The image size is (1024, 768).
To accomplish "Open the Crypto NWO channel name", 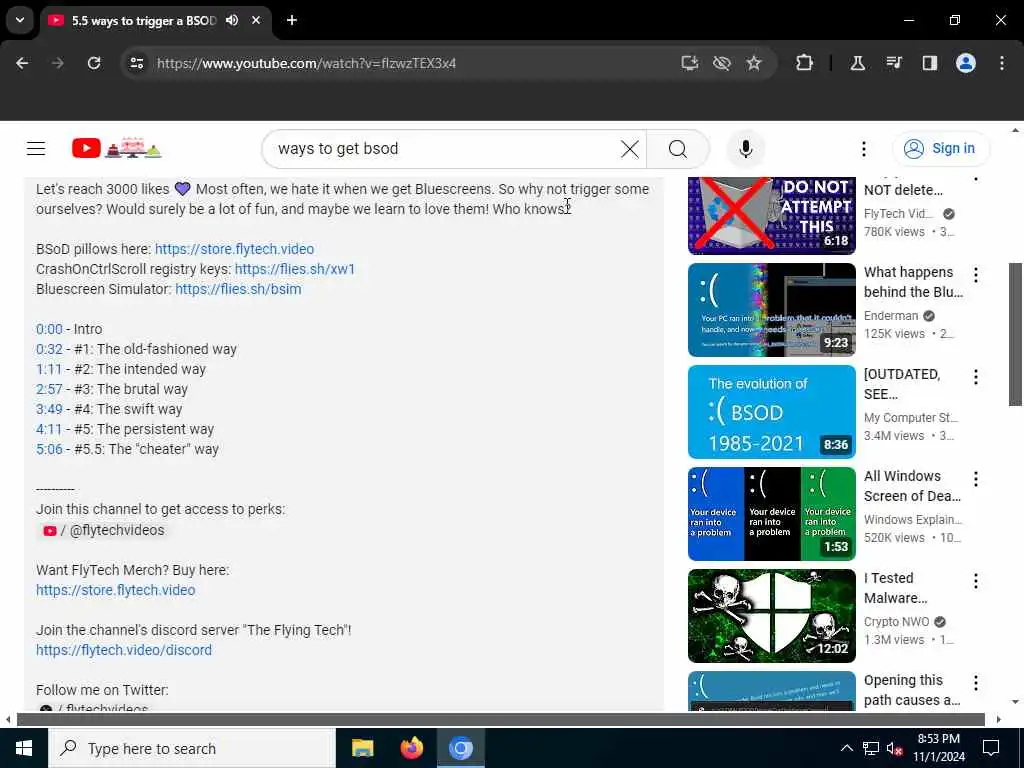I will (896, 622).
